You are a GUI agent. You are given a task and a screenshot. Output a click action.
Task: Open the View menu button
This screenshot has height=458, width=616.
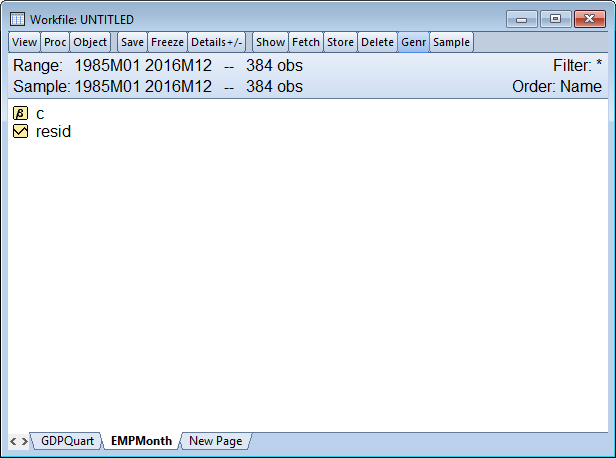tap(24, 42)
